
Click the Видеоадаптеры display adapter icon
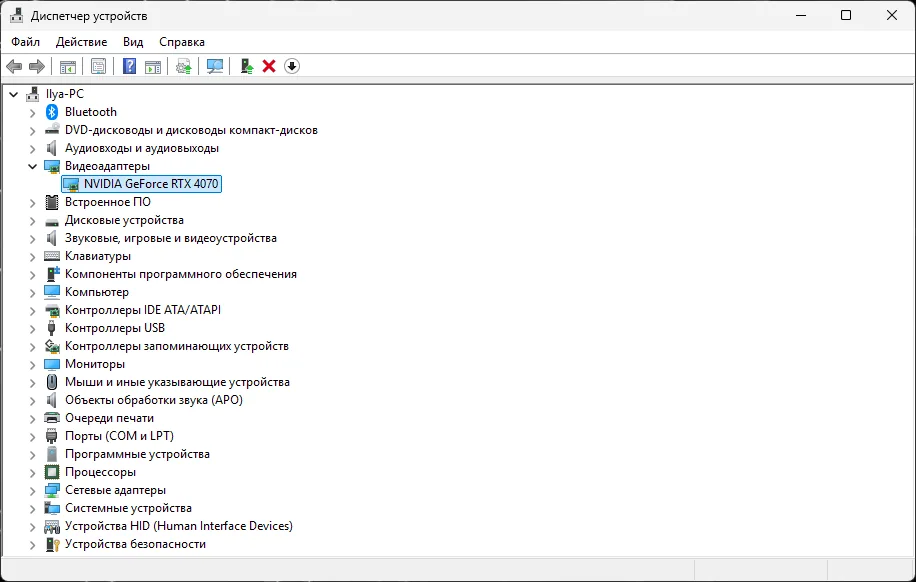click(x=52, y=166)
